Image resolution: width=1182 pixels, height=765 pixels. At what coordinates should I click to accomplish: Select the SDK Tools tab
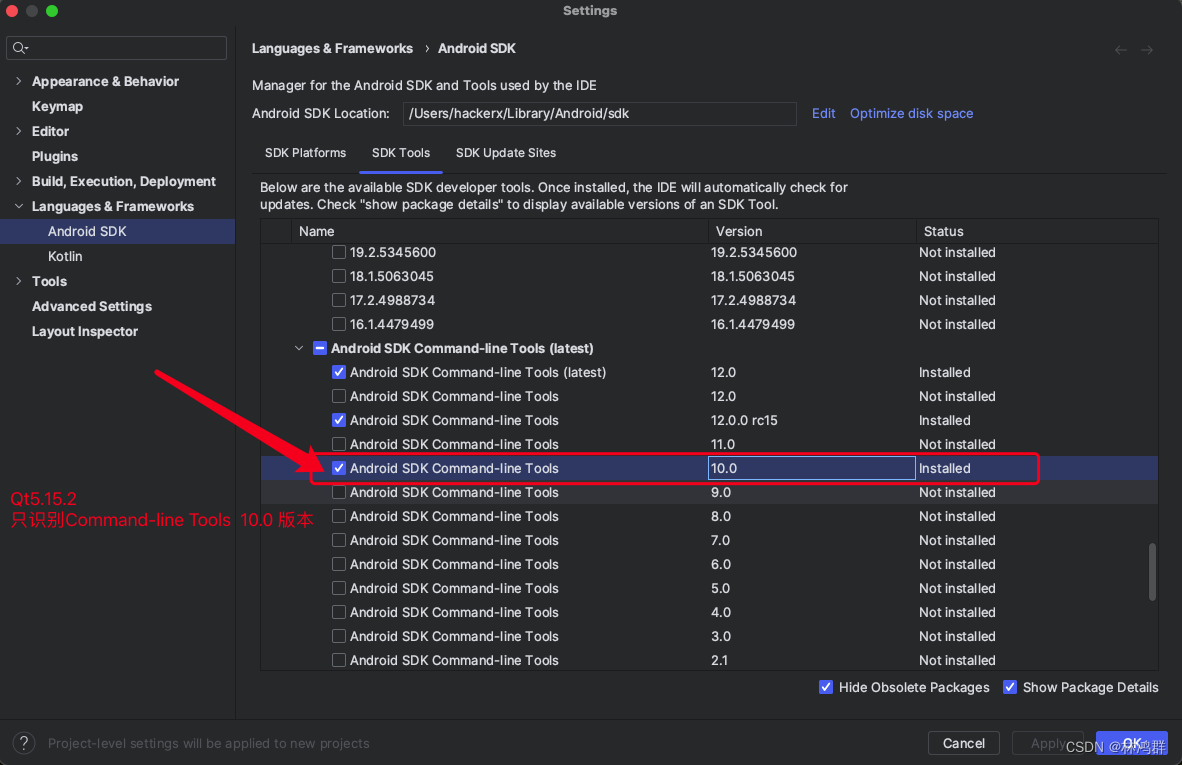401,153
